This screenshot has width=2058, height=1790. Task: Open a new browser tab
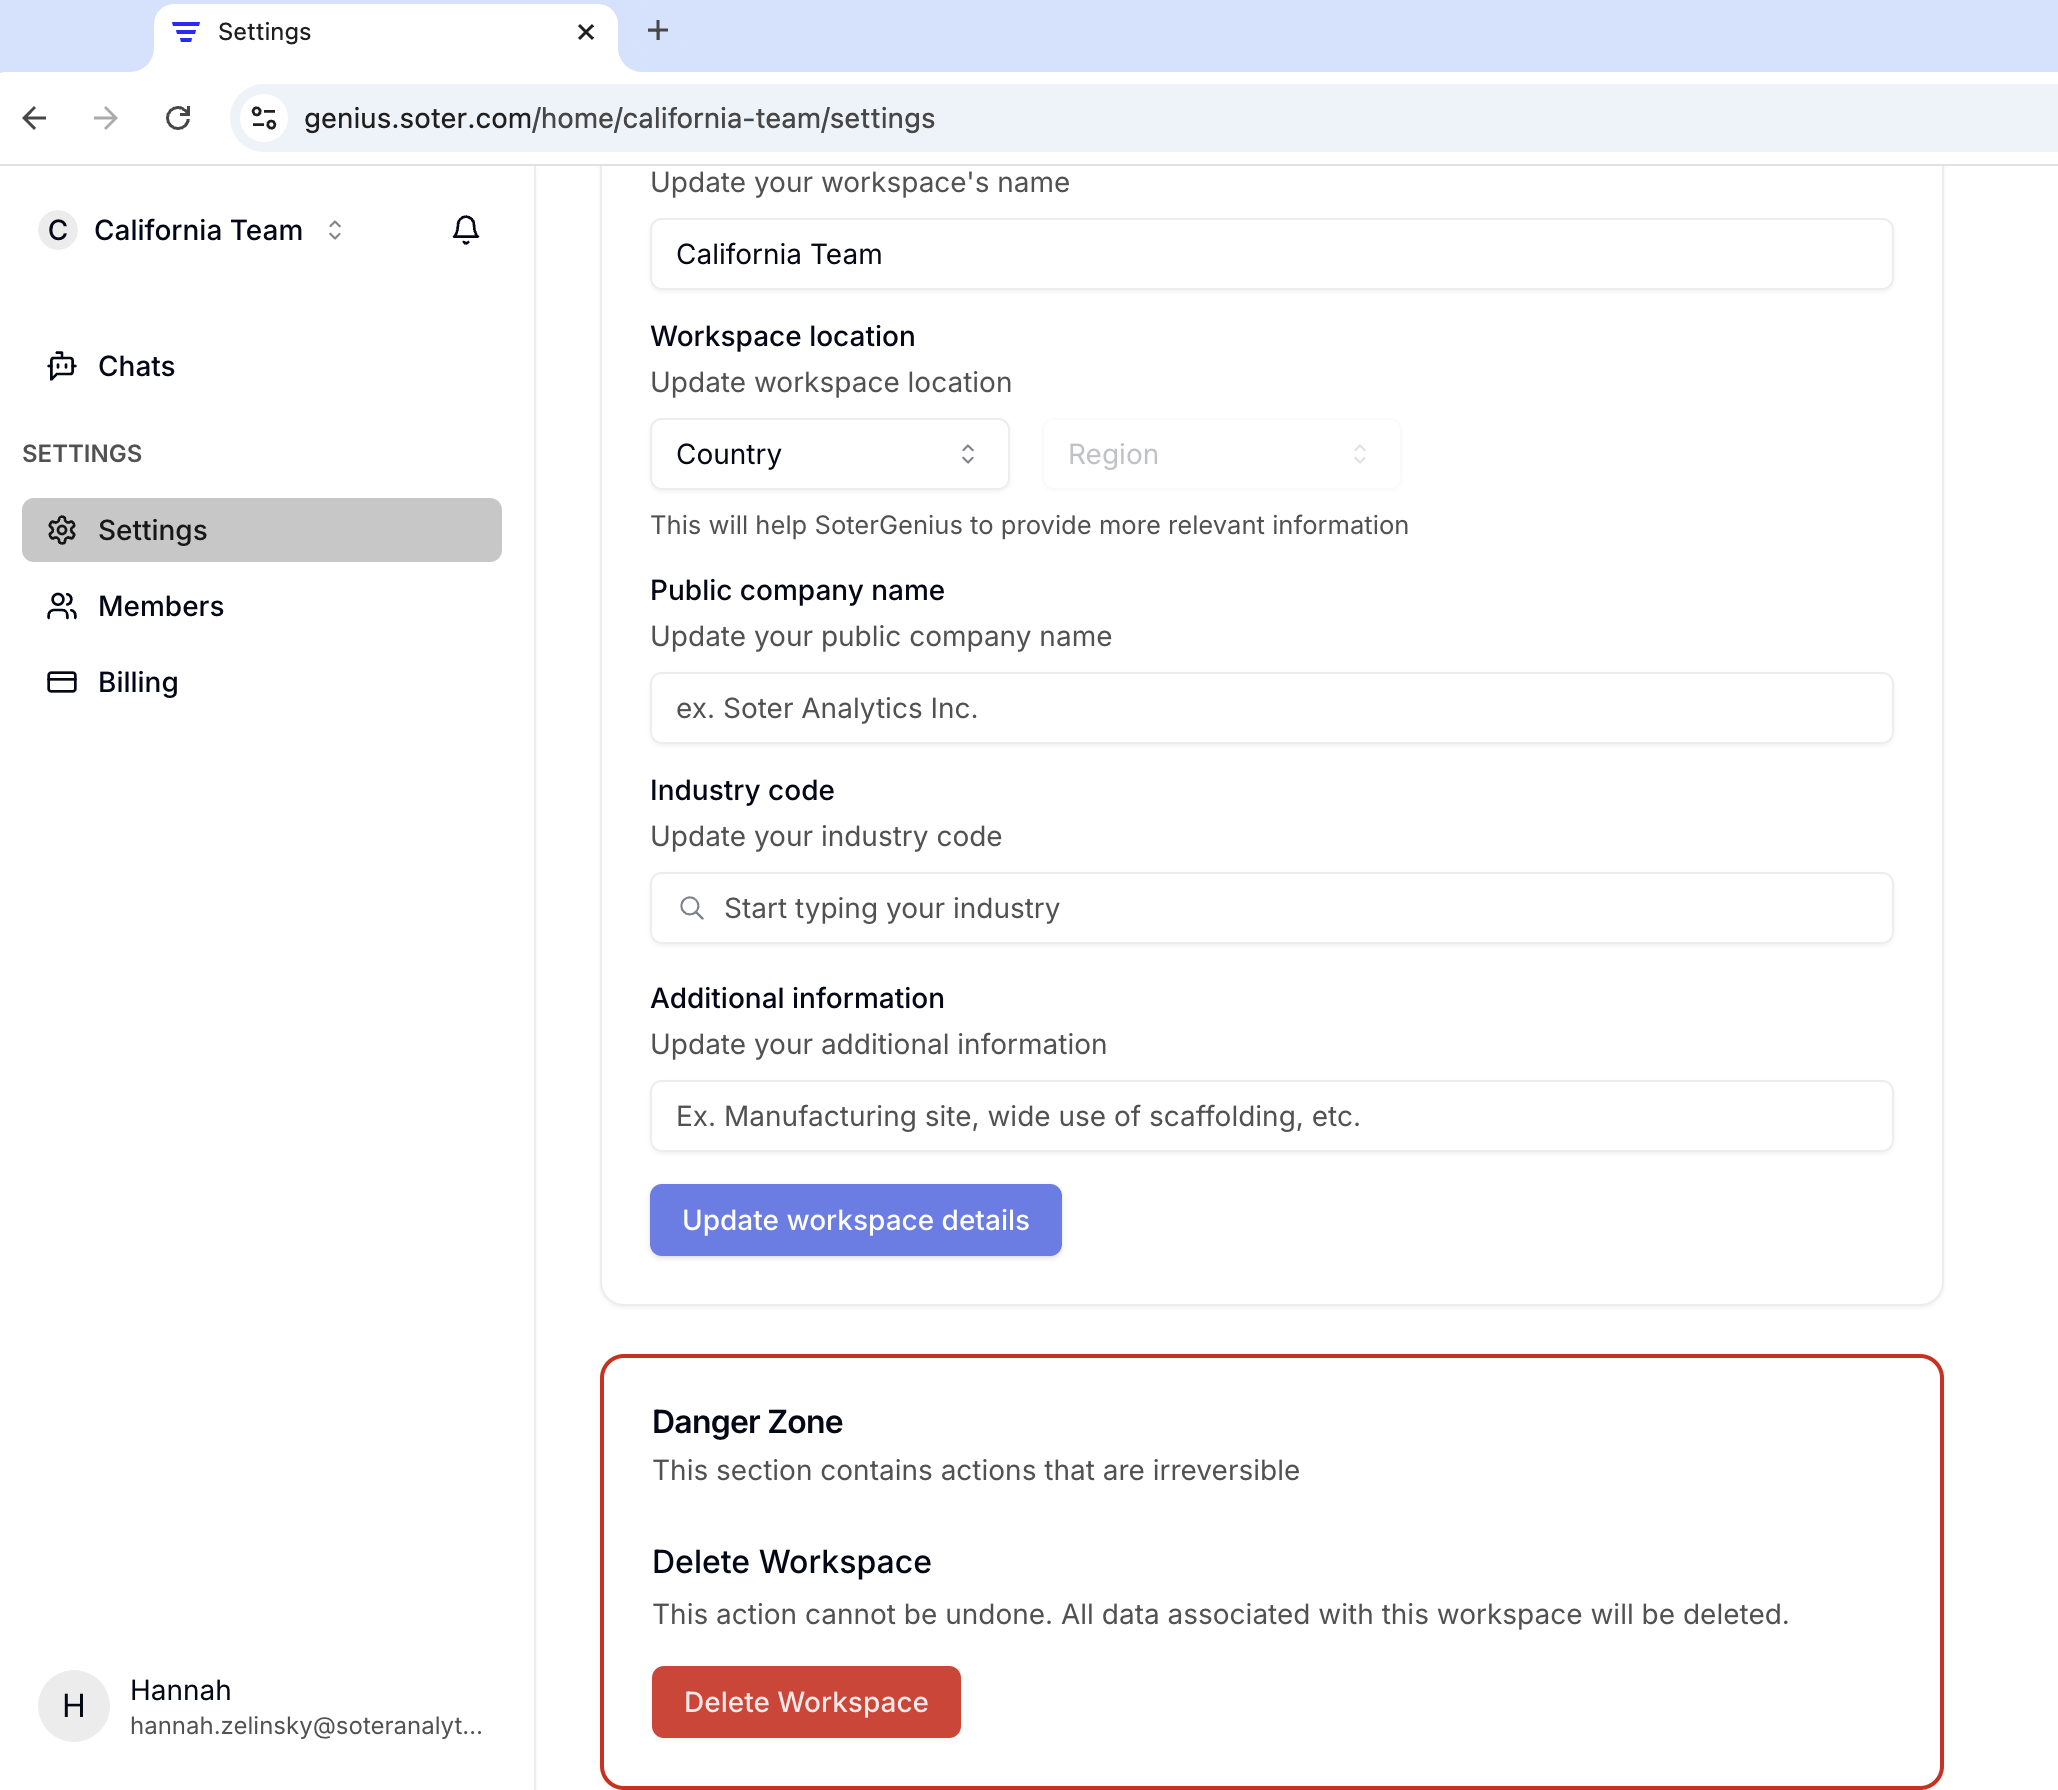pyautogui.click(x=658, y=31)
